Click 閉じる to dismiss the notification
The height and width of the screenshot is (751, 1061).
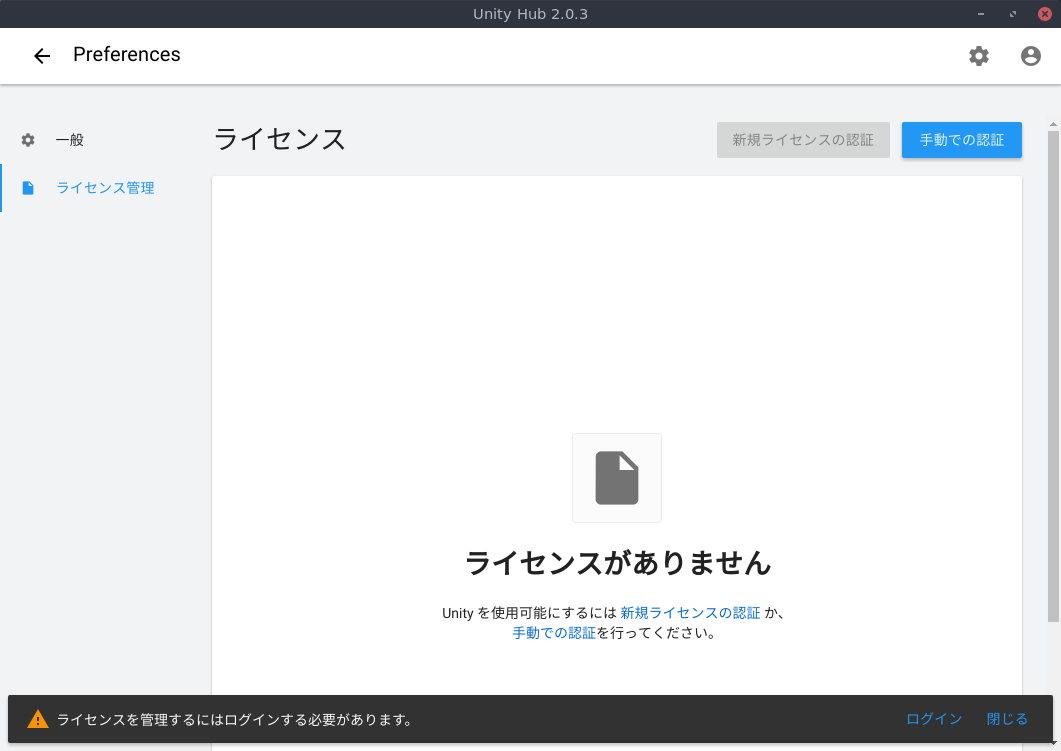click(1006, 718)
